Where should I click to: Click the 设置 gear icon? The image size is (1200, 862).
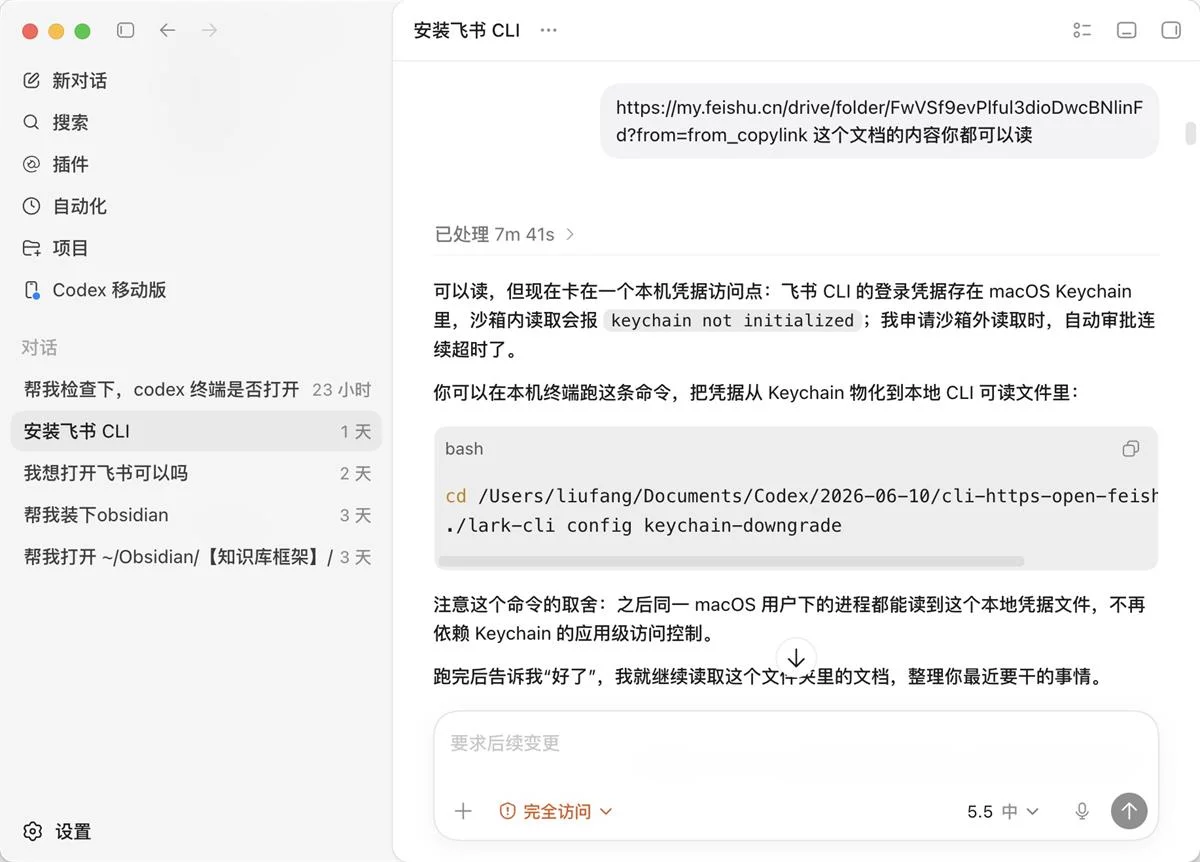click(33, 831)
